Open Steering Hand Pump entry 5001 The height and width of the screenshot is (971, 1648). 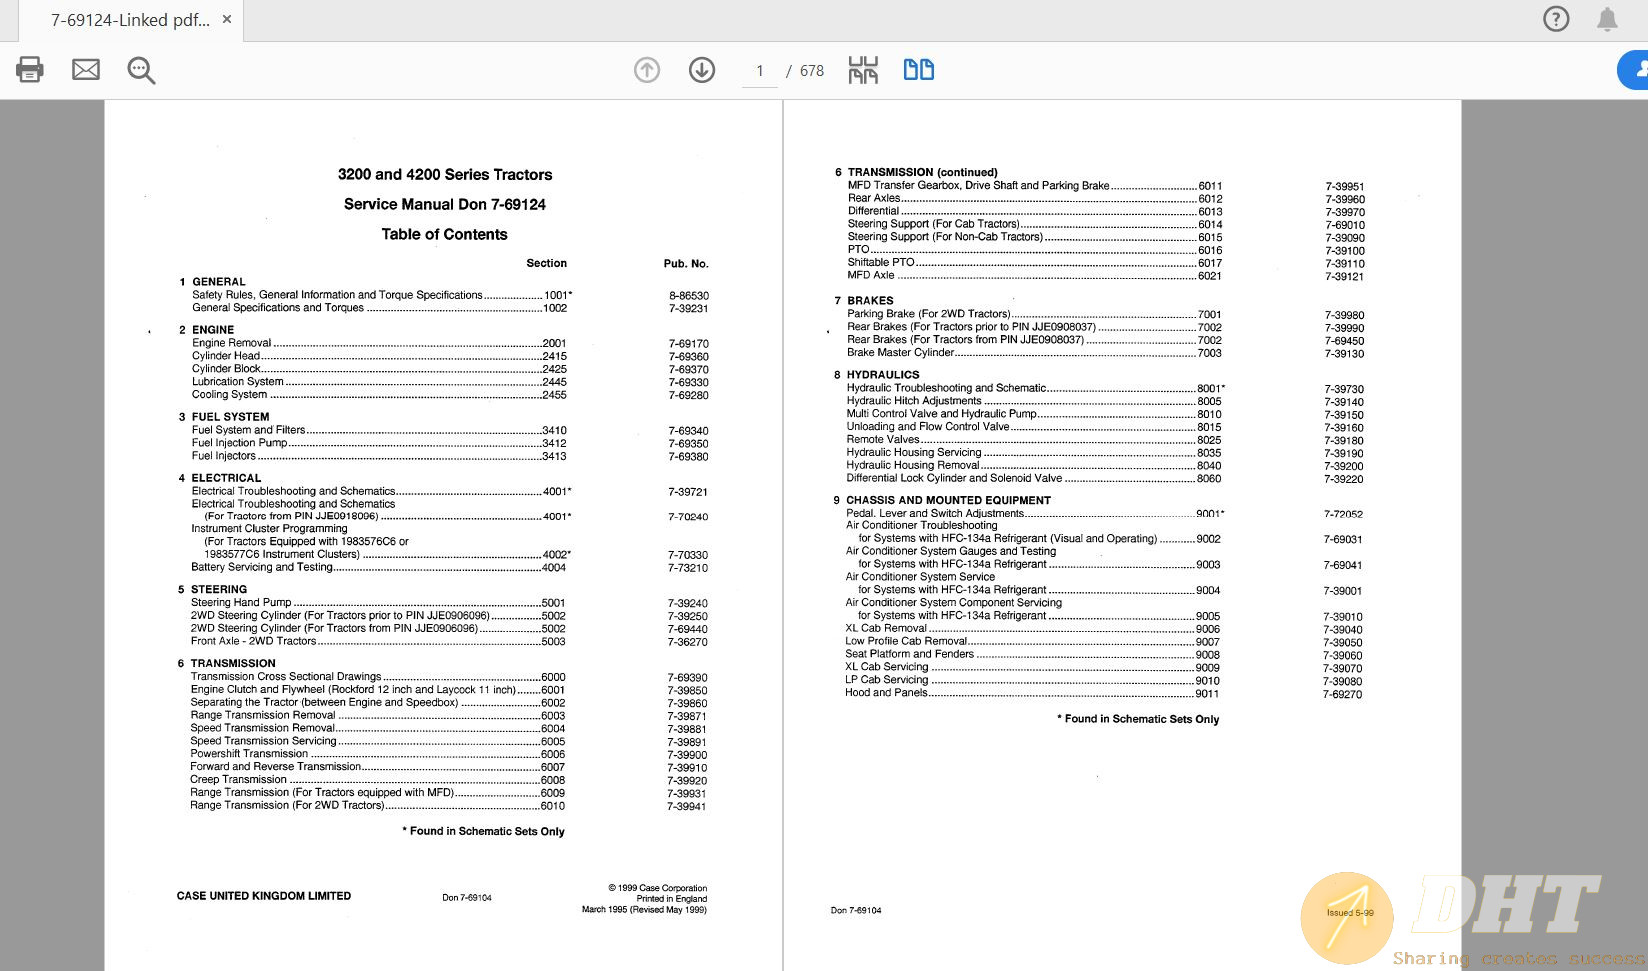[241, 603]
